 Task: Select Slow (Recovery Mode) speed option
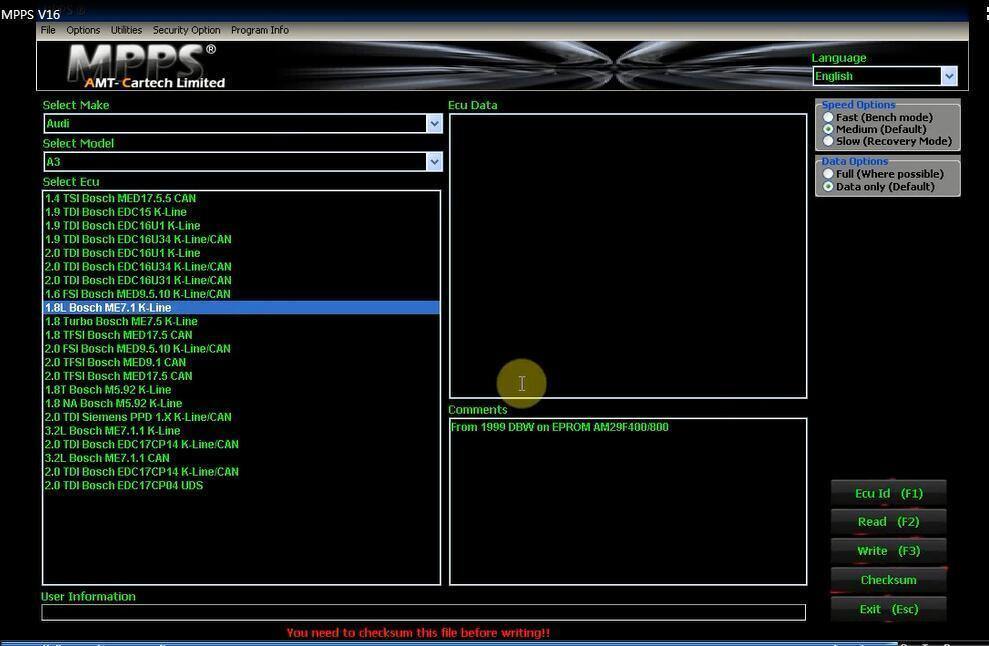[828, 141]
